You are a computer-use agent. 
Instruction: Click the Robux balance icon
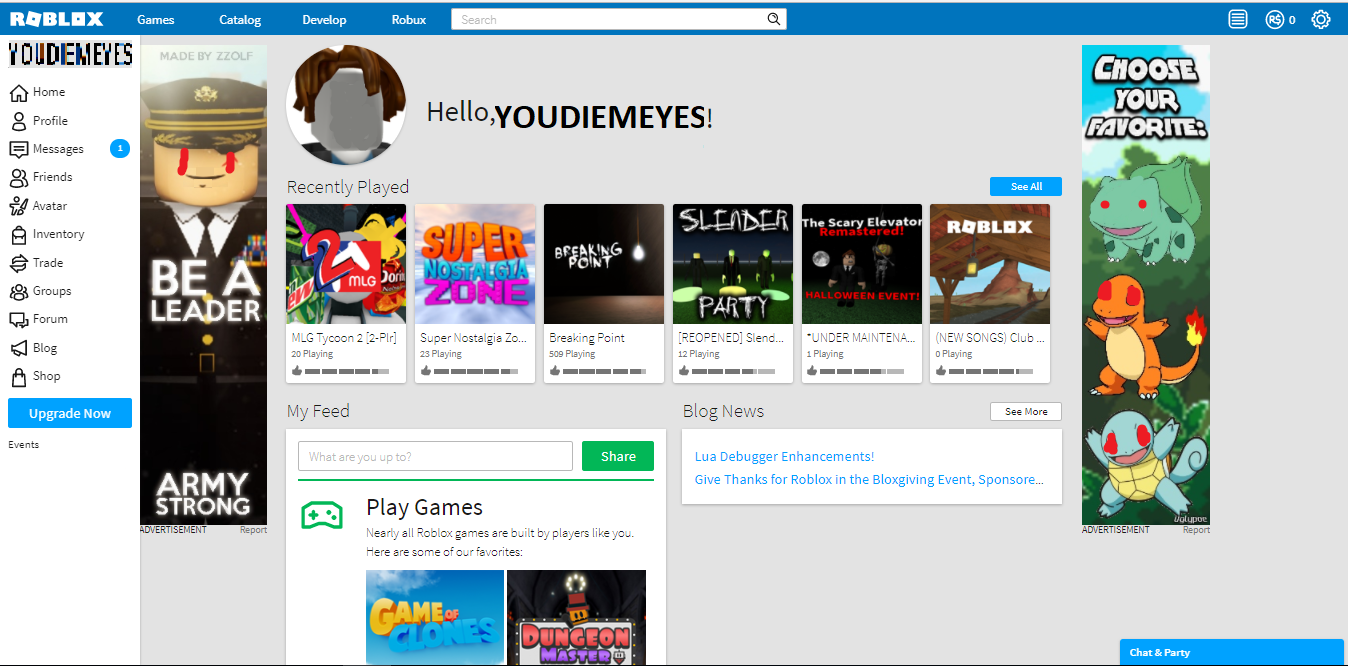pyautogui.click(x=1274, y=19)
